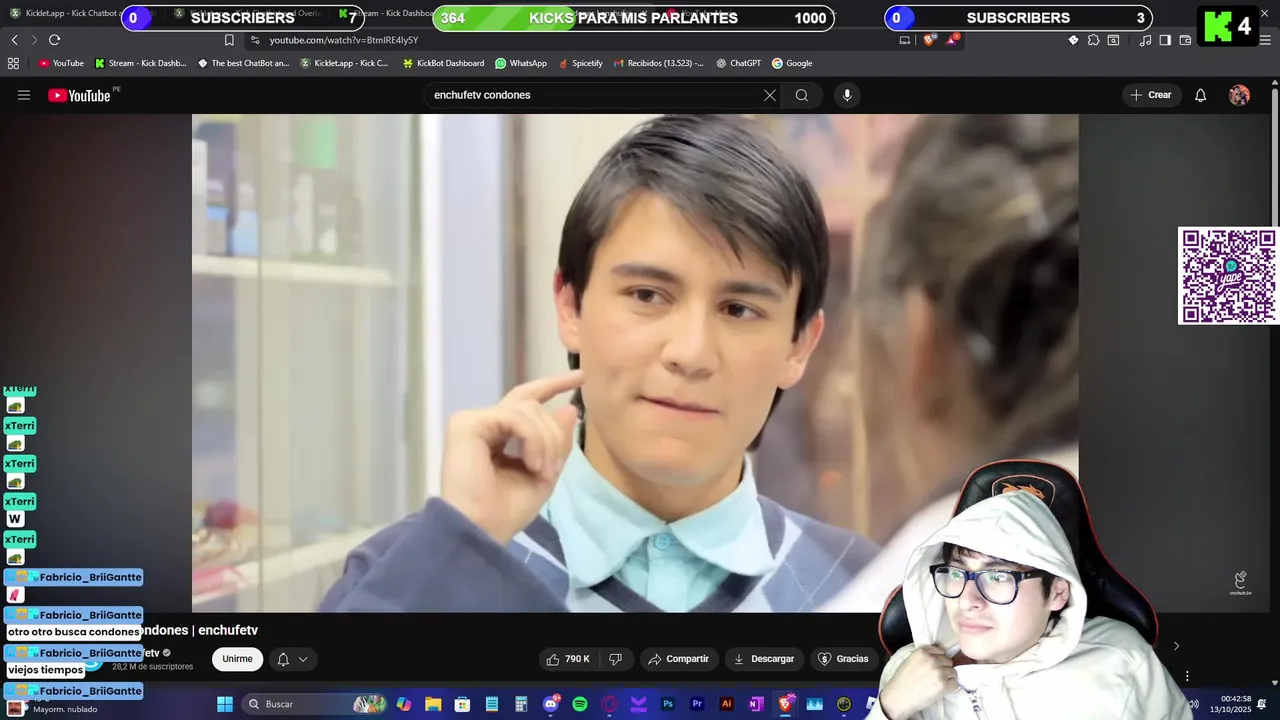This screenshot has width=1280, height=720.
Task: Open Brave Rewards triangle icon
Action: click(x=953, y=40)
